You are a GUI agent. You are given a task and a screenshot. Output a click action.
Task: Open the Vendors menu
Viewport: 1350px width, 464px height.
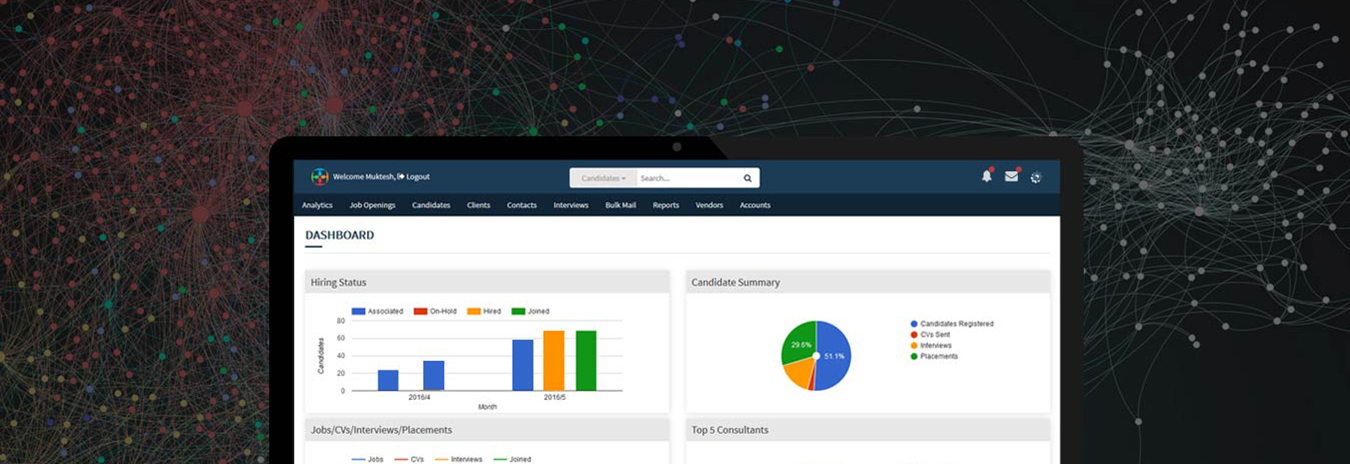(709, 205)
